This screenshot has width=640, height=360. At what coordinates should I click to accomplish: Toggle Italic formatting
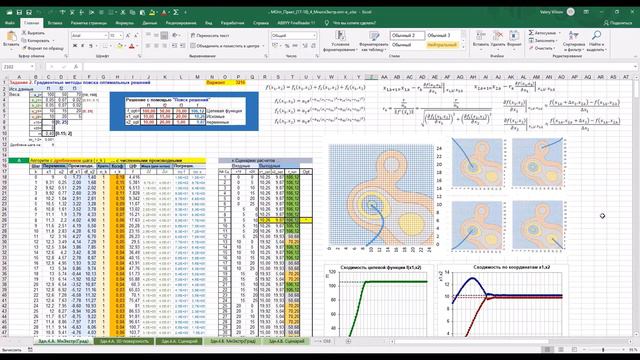82,46
